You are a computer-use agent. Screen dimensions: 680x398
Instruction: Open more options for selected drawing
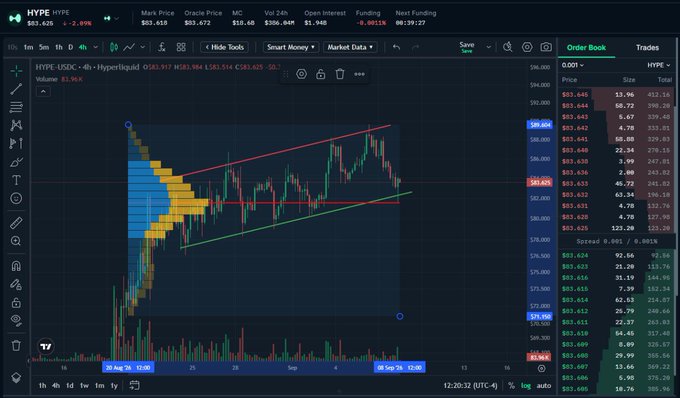(359, 74)
